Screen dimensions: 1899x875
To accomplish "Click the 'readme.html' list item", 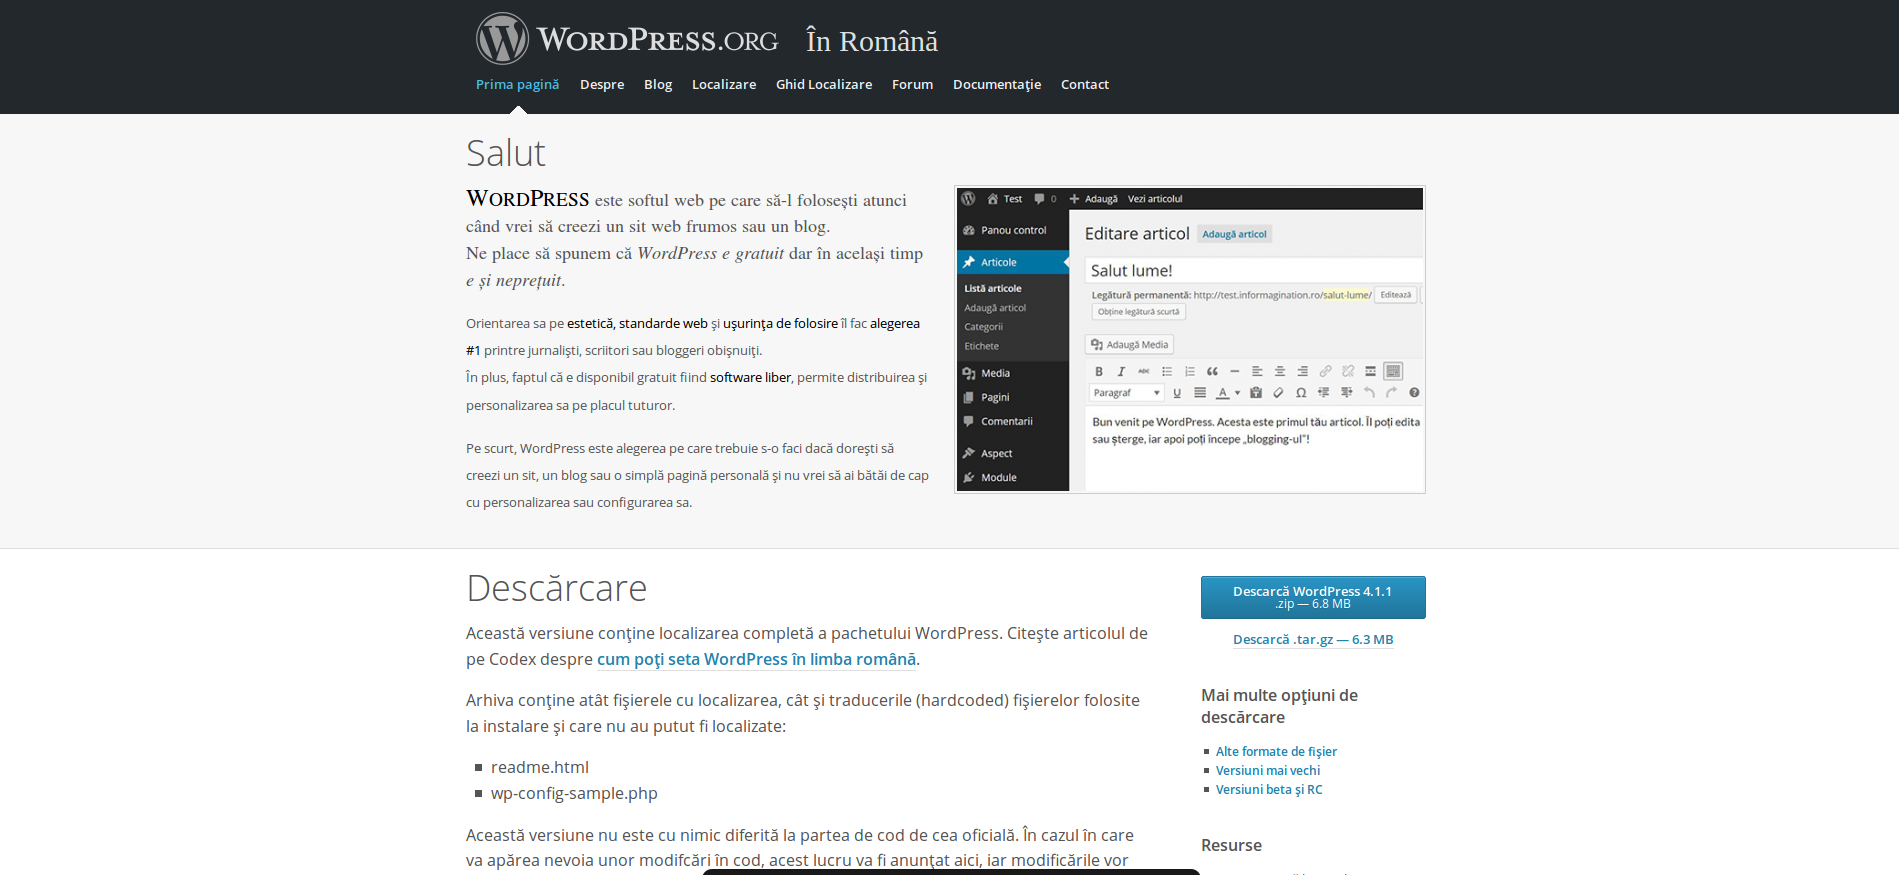I will click(x=540, y=767).
